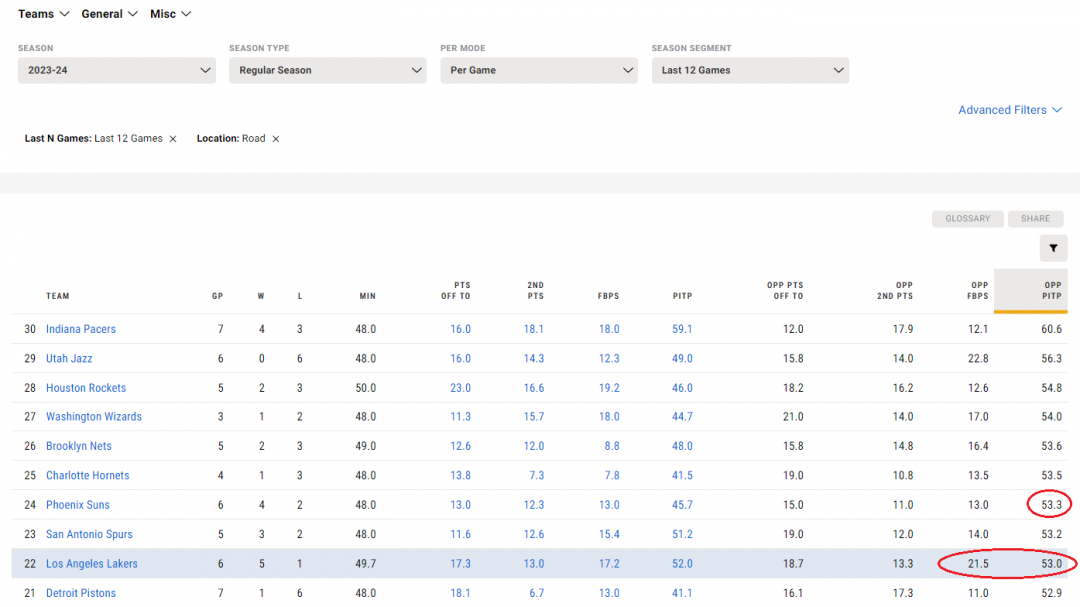Open the Per Mode dropdown

(539, 70)
